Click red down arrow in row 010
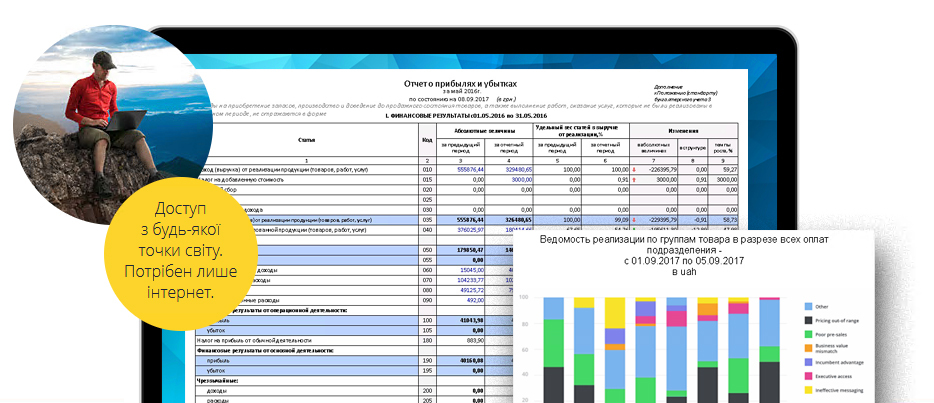The image size is (934, 403). point(634,170)
